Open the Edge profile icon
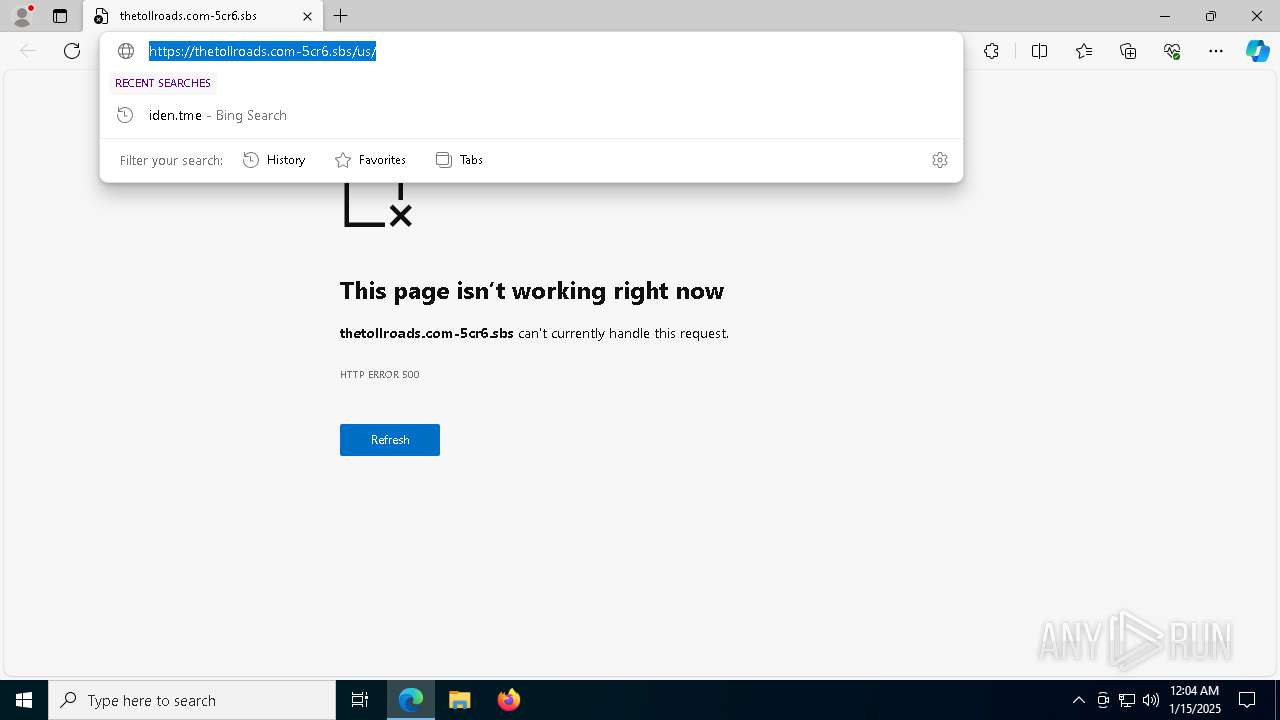Screen dimensions: 1280x720 pos(22,16)
